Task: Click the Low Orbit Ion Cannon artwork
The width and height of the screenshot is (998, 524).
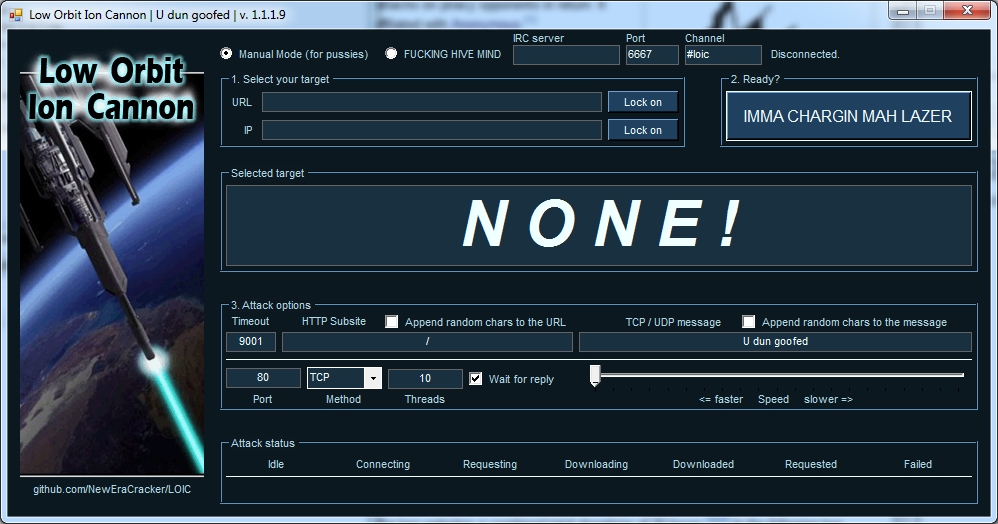Action: tap(112, 264)
